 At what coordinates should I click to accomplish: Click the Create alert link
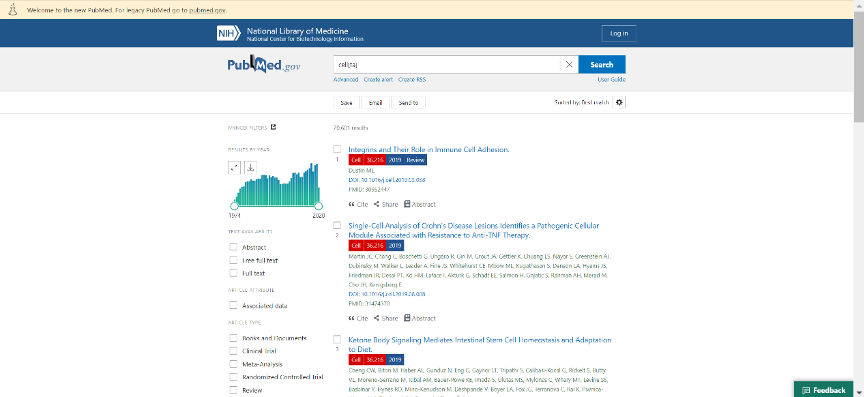[x=378, y=79]
